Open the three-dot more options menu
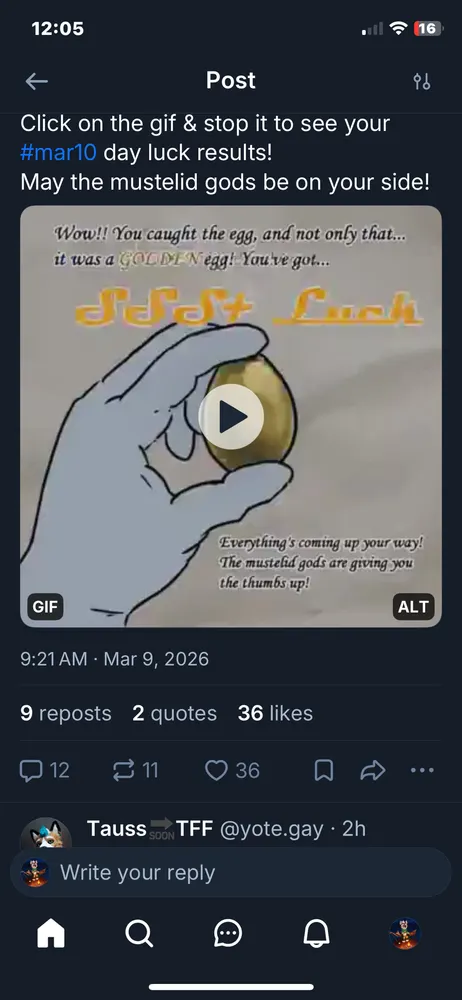 click(x=422, y=770)
